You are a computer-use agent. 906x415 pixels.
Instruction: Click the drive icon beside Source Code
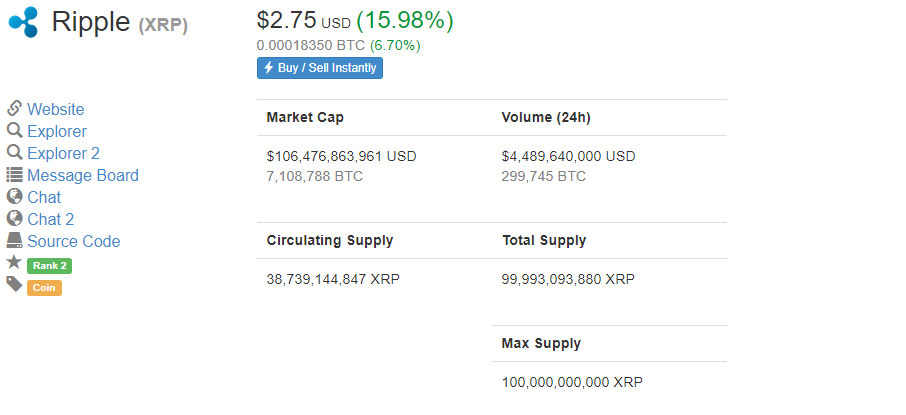pyautogui.click(x=14, y=240)
